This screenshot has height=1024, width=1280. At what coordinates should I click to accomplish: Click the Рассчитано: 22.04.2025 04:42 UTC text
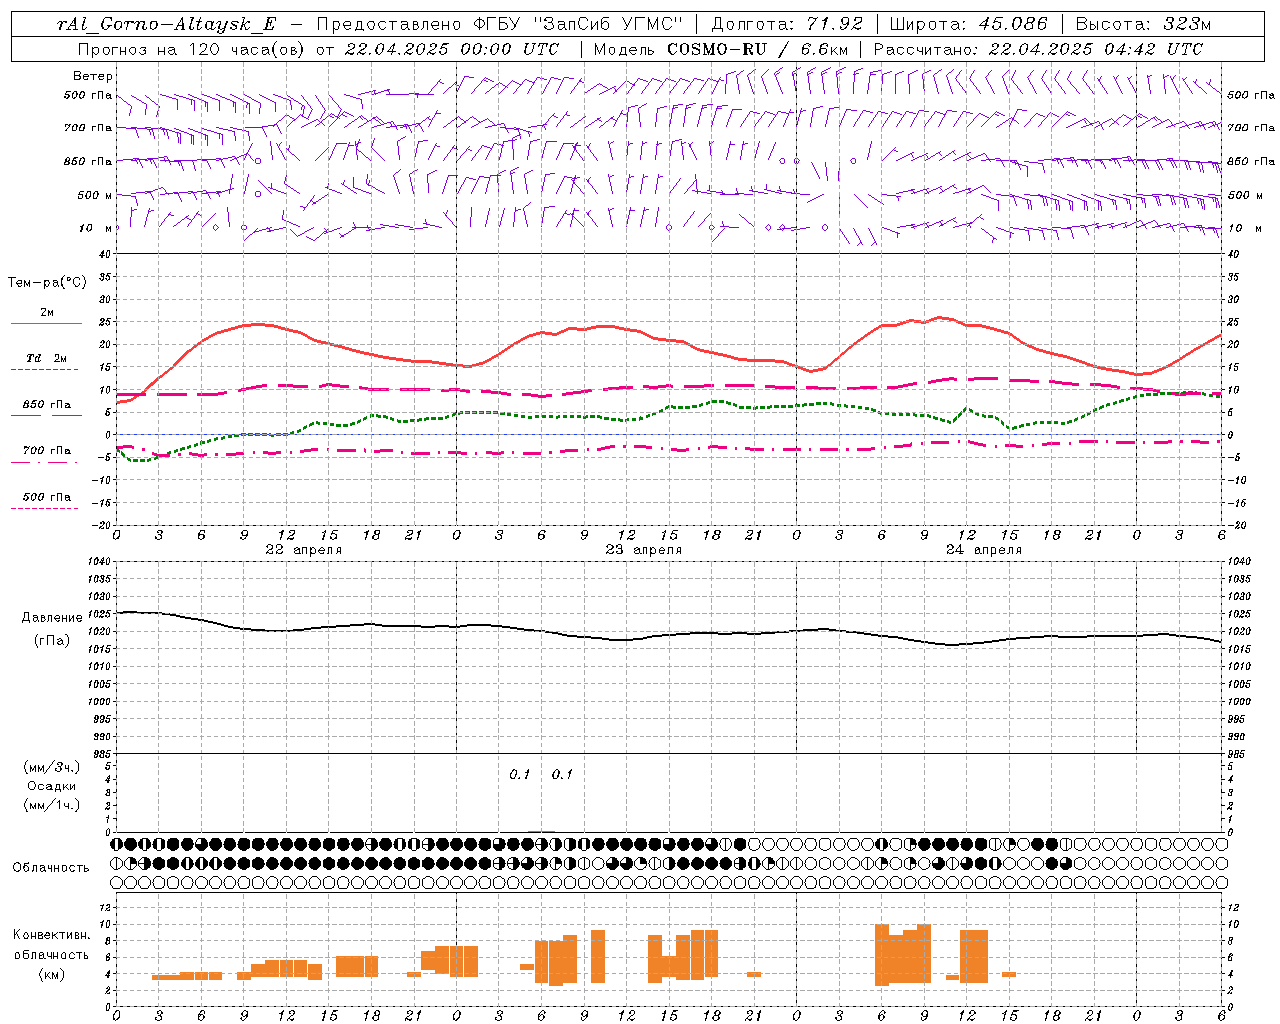(x=1038, y=49)
